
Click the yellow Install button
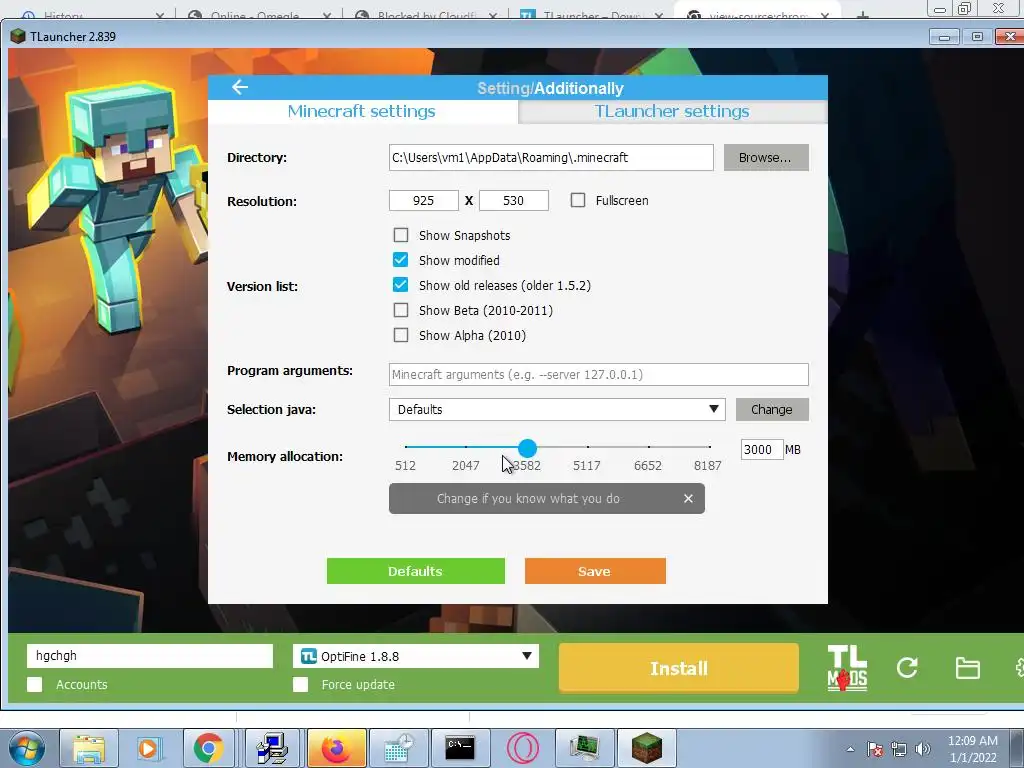[679, 668]
